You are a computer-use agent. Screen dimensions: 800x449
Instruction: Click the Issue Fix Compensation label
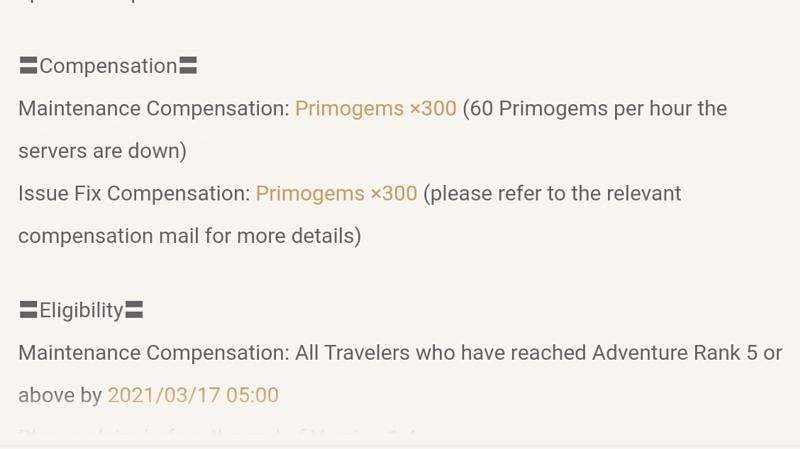[134, 194]
